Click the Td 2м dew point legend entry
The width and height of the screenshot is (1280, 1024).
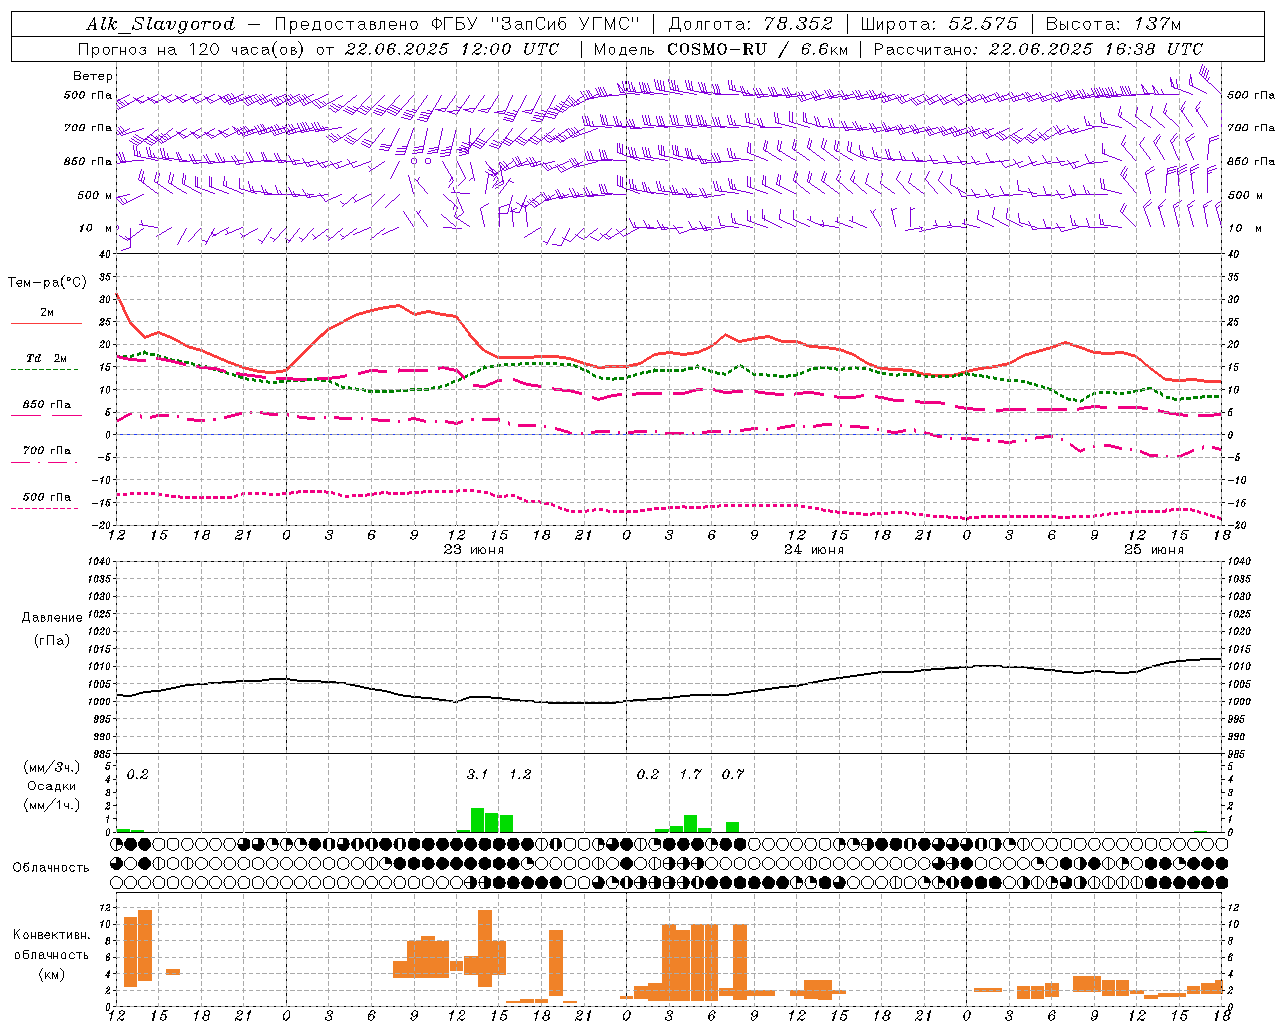pos(47,358)
